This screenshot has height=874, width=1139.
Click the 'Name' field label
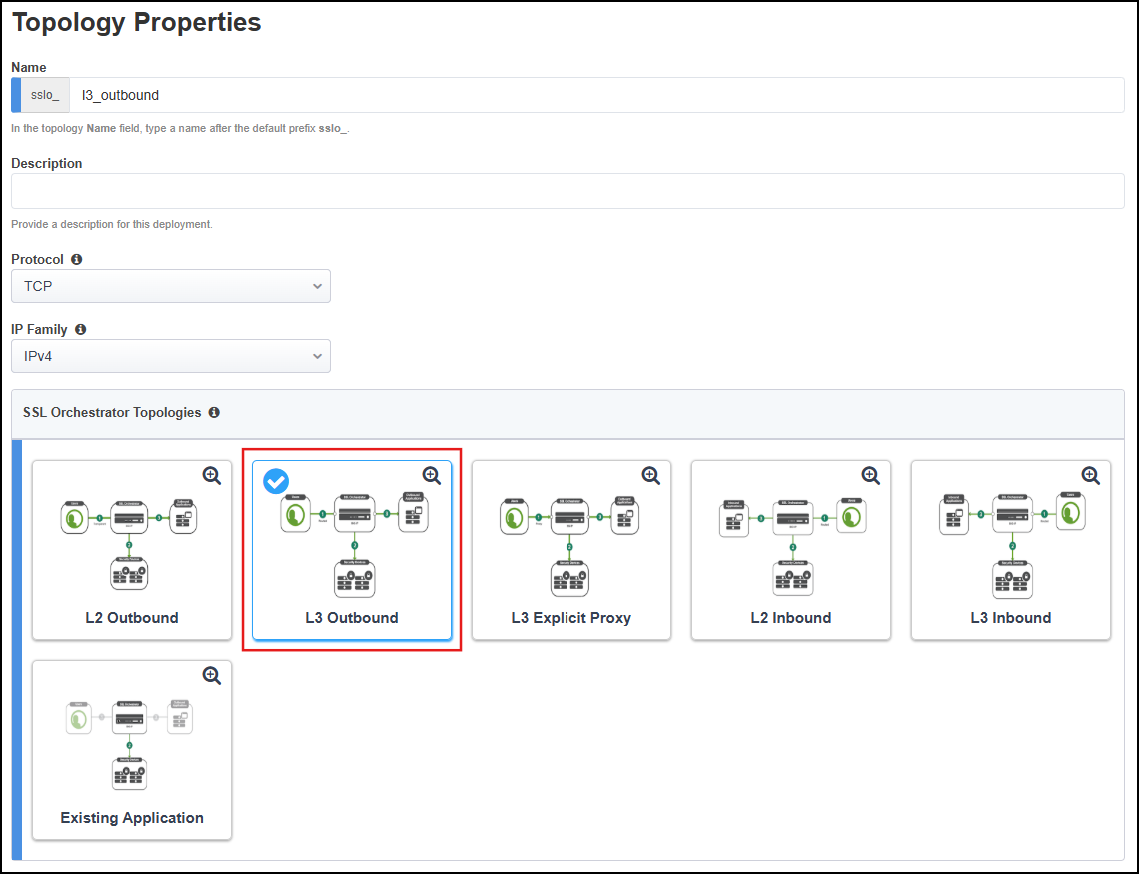tap(29, 68)
